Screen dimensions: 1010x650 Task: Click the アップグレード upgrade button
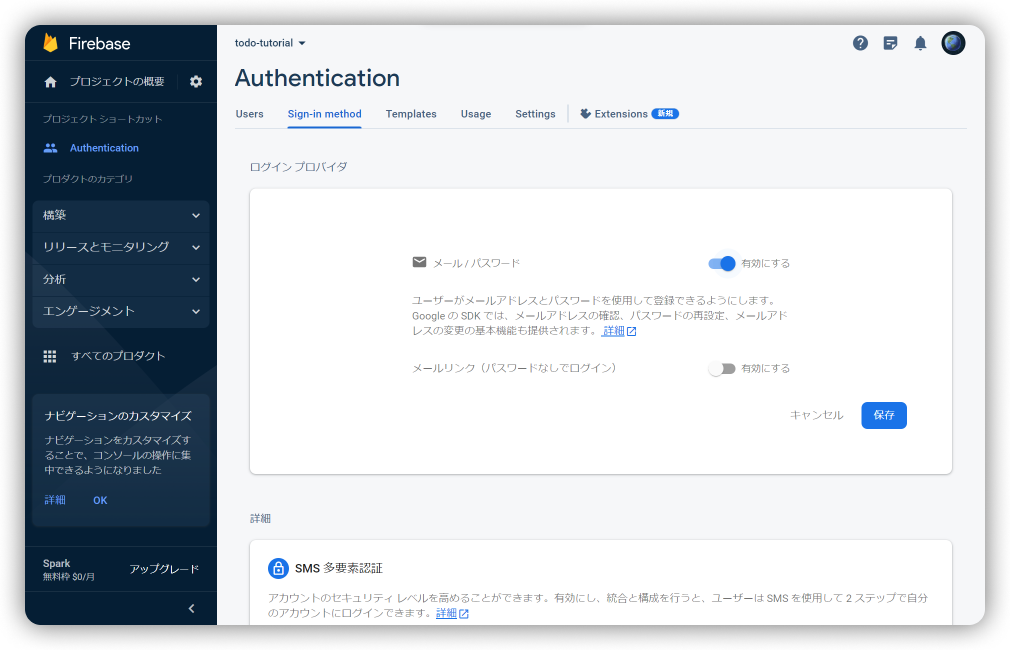(164, 569)
